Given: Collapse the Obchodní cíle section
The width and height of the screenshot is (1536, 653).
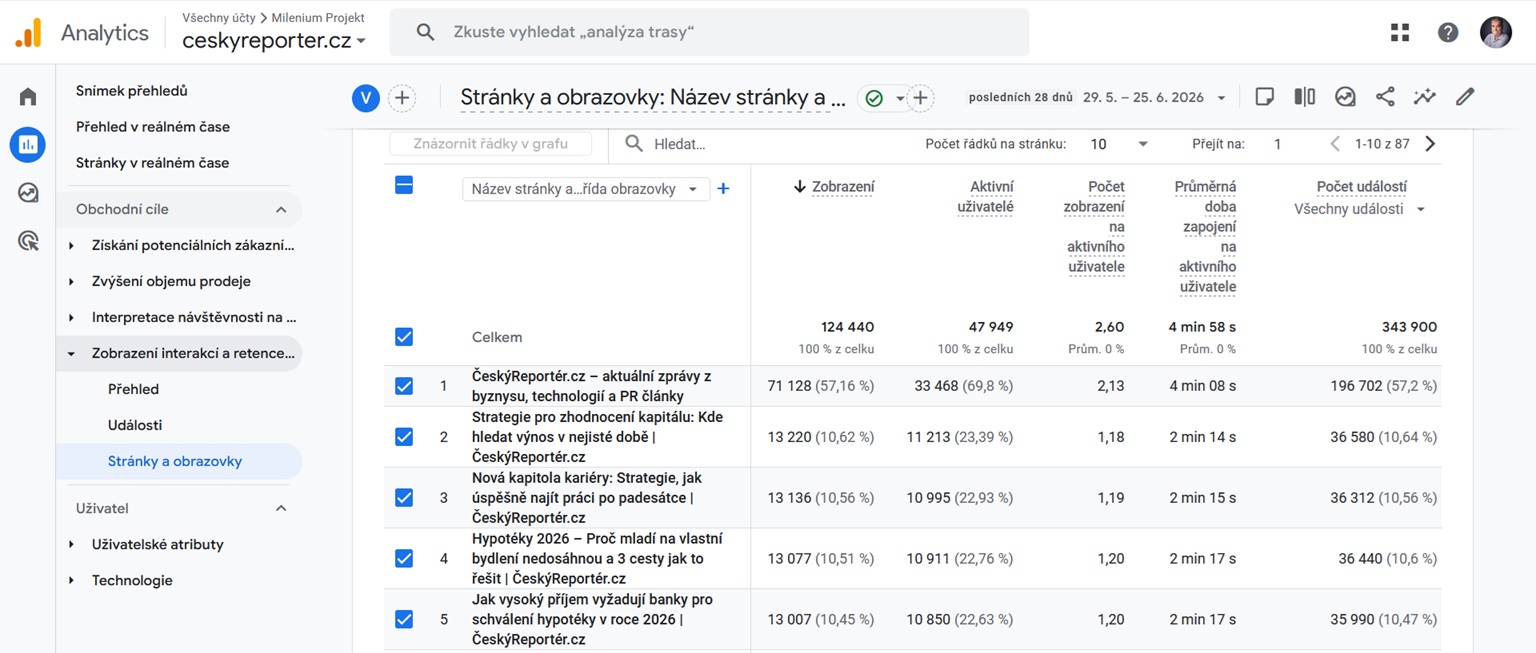Looking at the screenshot, I should click(x=281, y=209).
